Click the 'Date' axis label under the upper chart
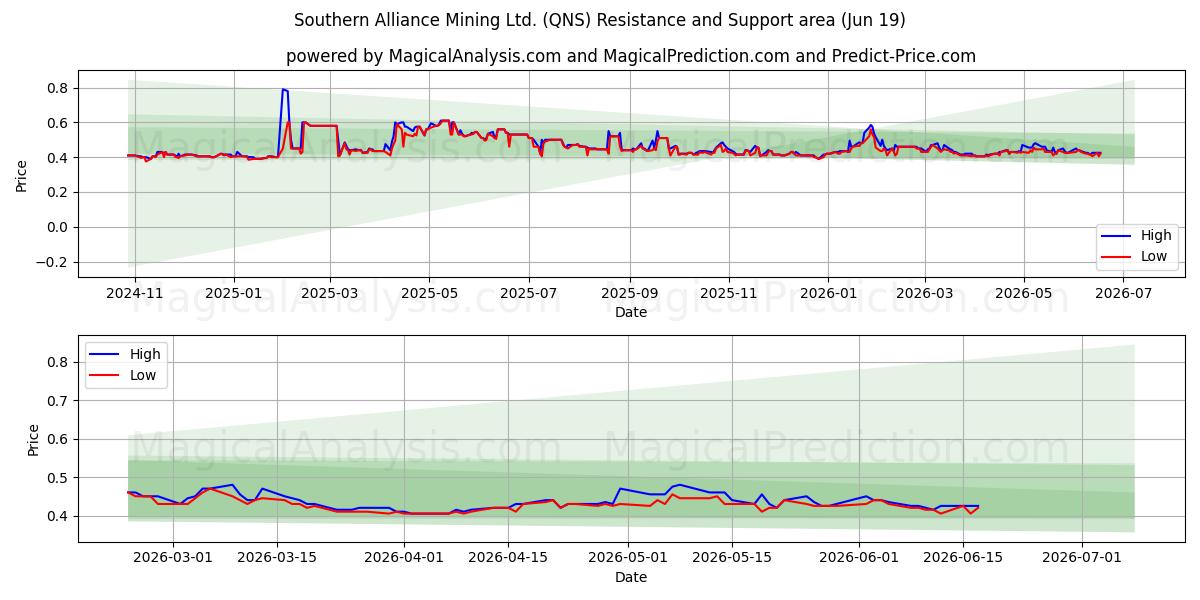The height and width of the screenshot is (600, 1200). [x=631, y=312]
